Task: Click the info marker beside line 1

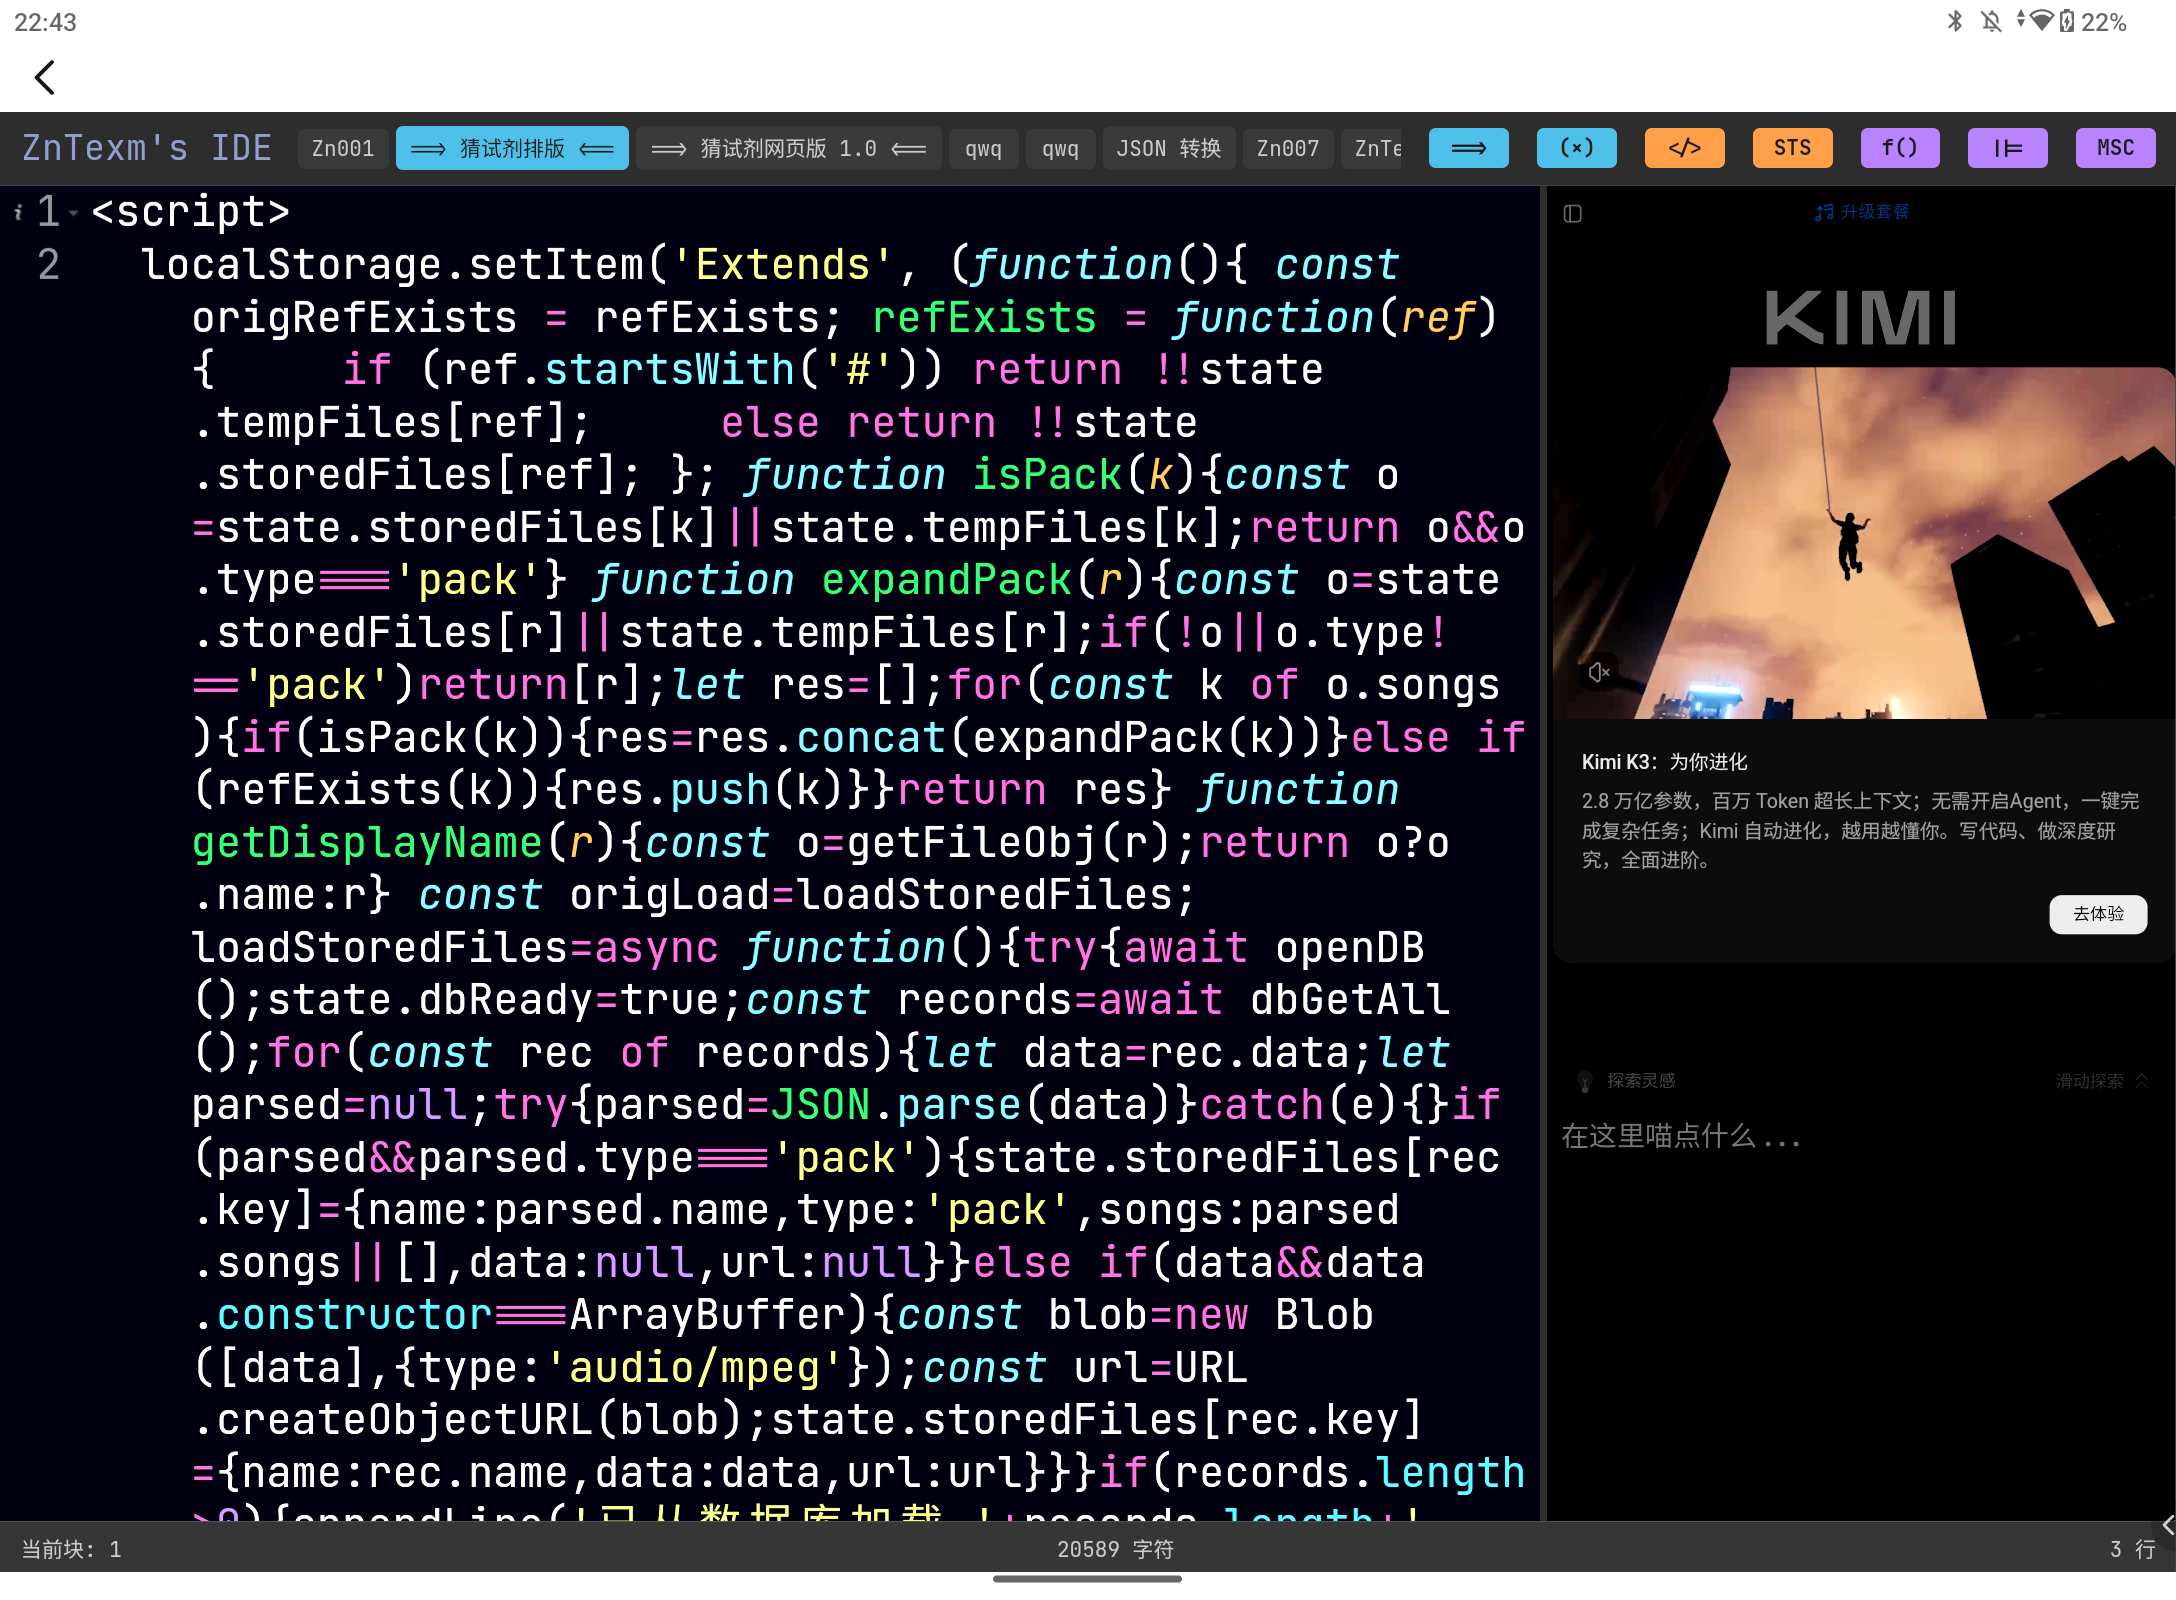Action: click(x=18, y=212)
